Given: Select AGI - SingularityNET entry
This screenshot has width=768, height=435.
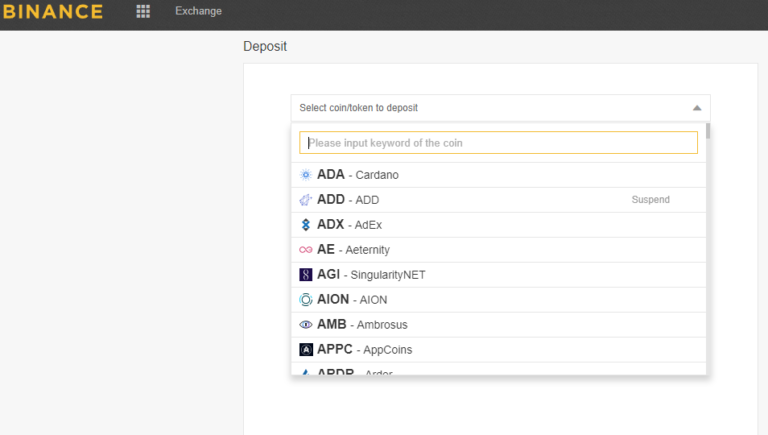Looking at the screenshot, I should (x=498, y=275).
